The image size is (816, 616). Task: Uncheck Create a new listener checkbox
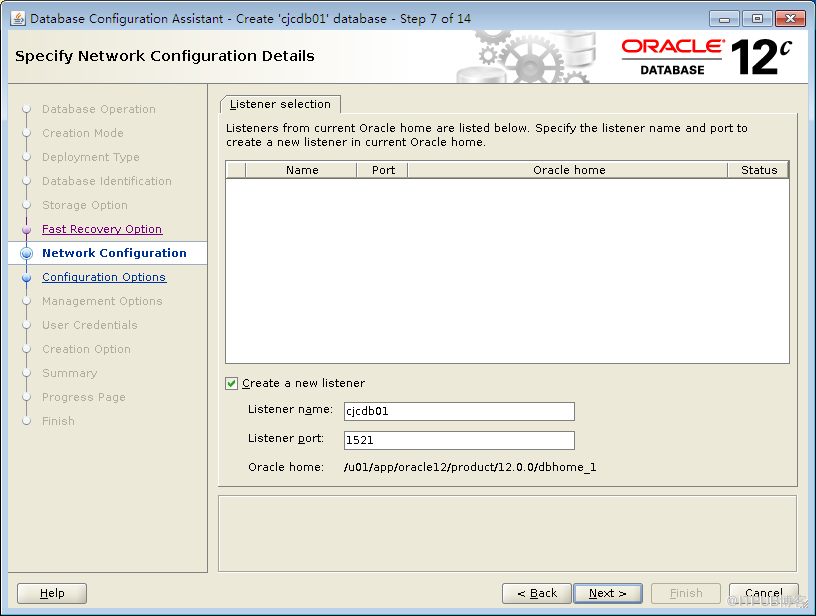[232, 383]
